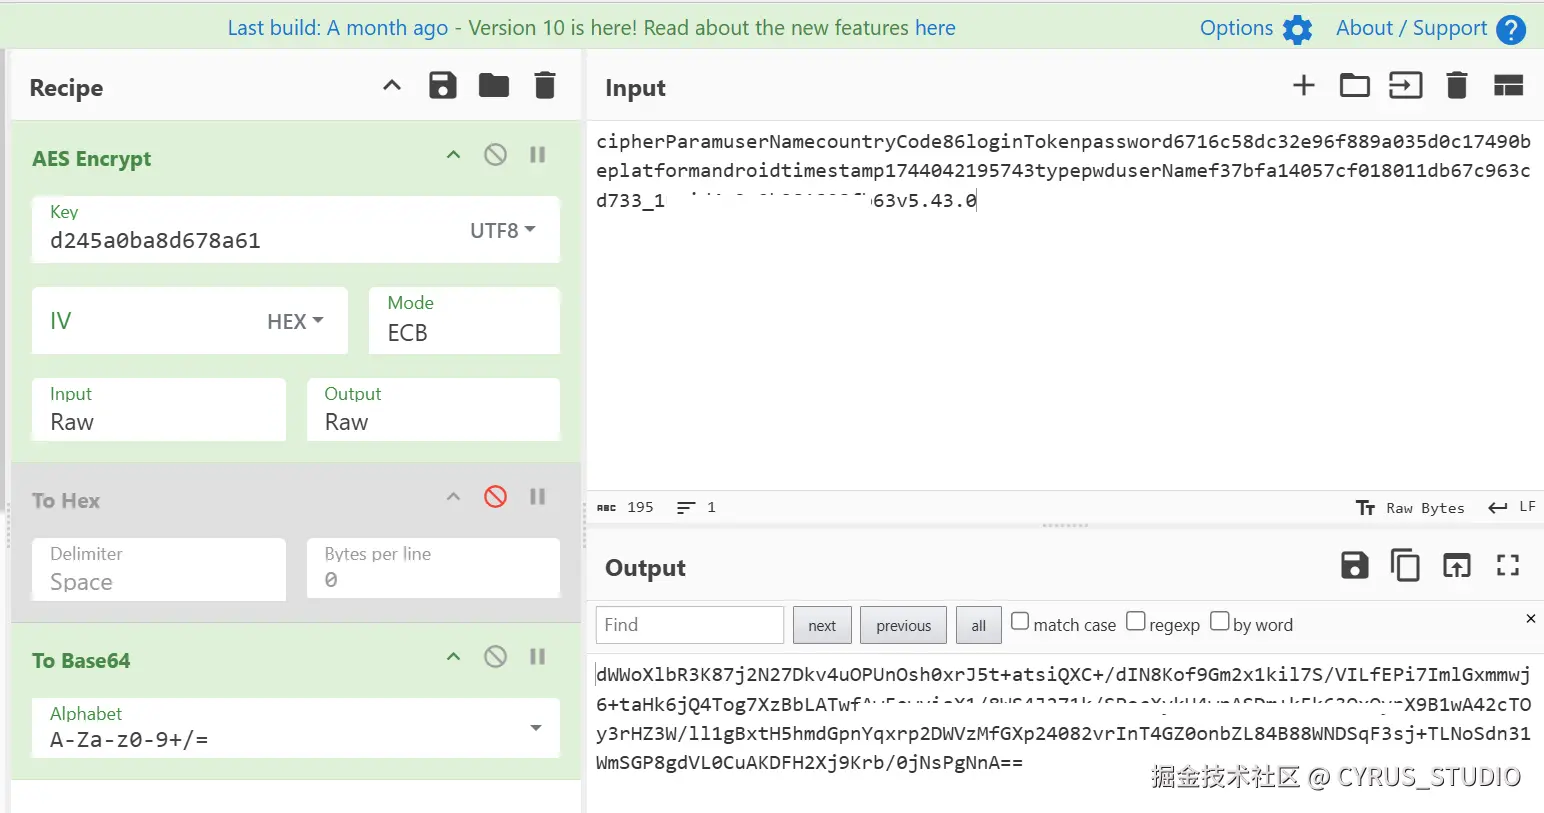
Task: Set breakpoint on To Hex operation
Action: pos(537,497)
